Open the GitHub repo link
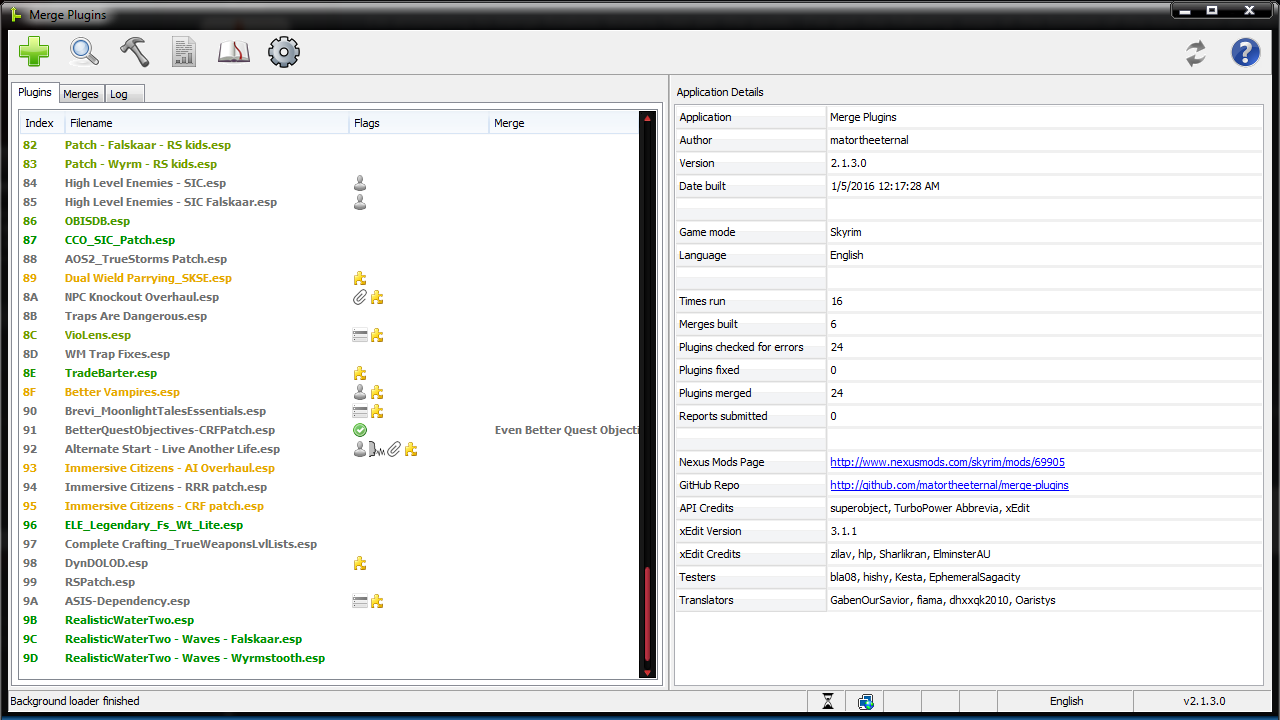Viewport: 1280px width, 720px height. tap(949, 485)
